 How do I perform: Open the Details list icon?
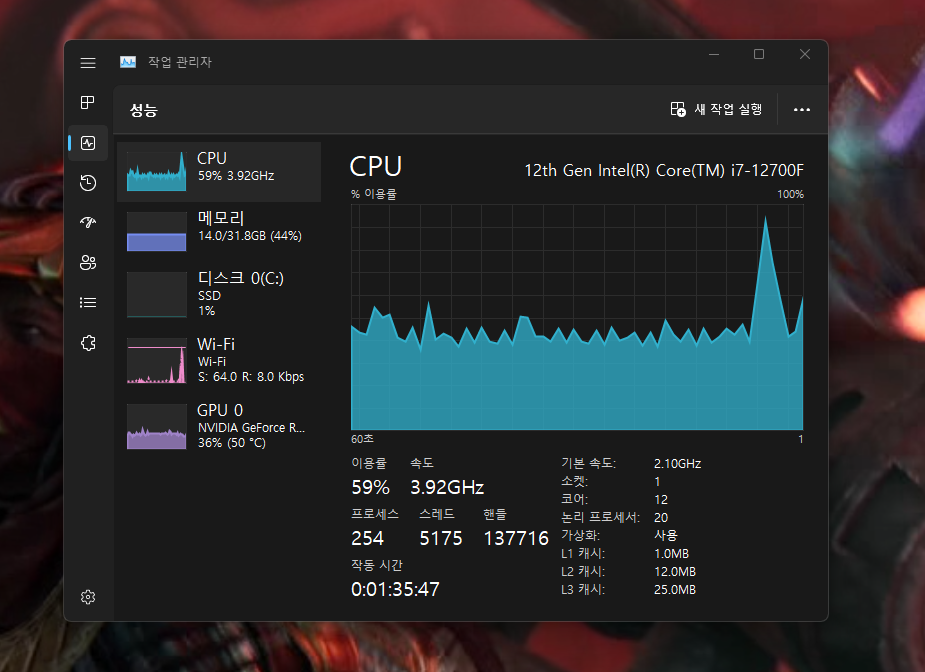[88, 303]
